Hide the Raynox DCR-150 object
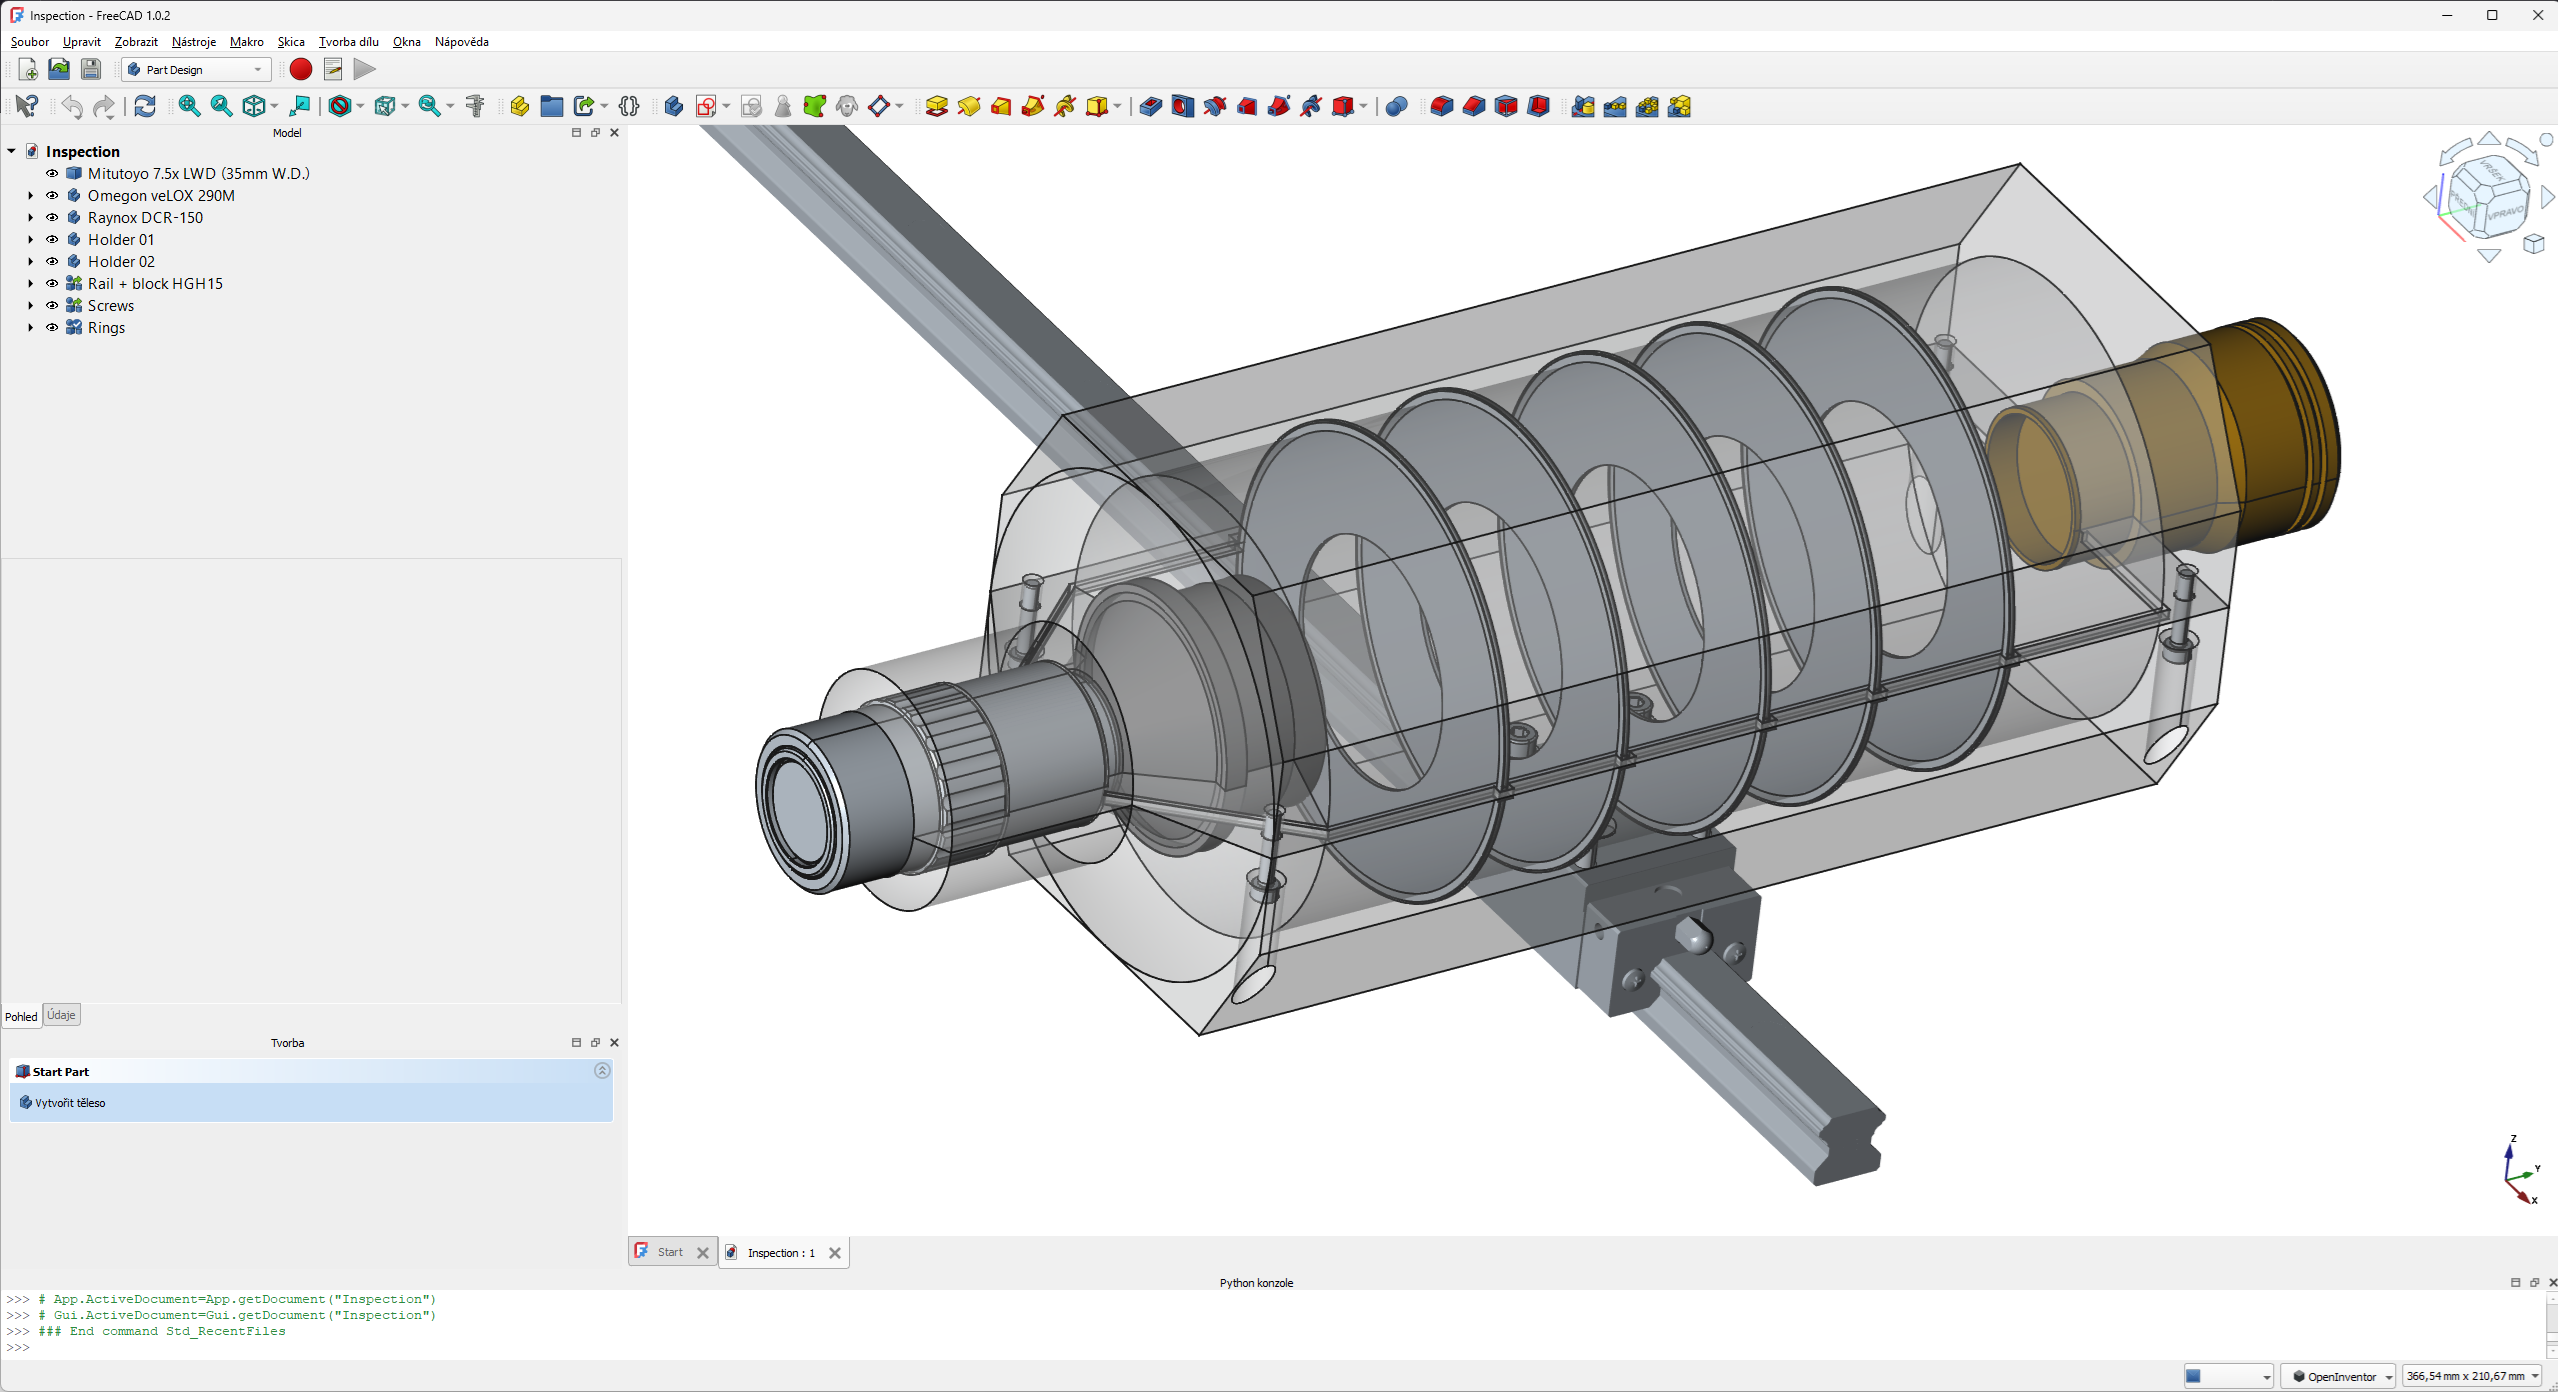 [52, 218]
